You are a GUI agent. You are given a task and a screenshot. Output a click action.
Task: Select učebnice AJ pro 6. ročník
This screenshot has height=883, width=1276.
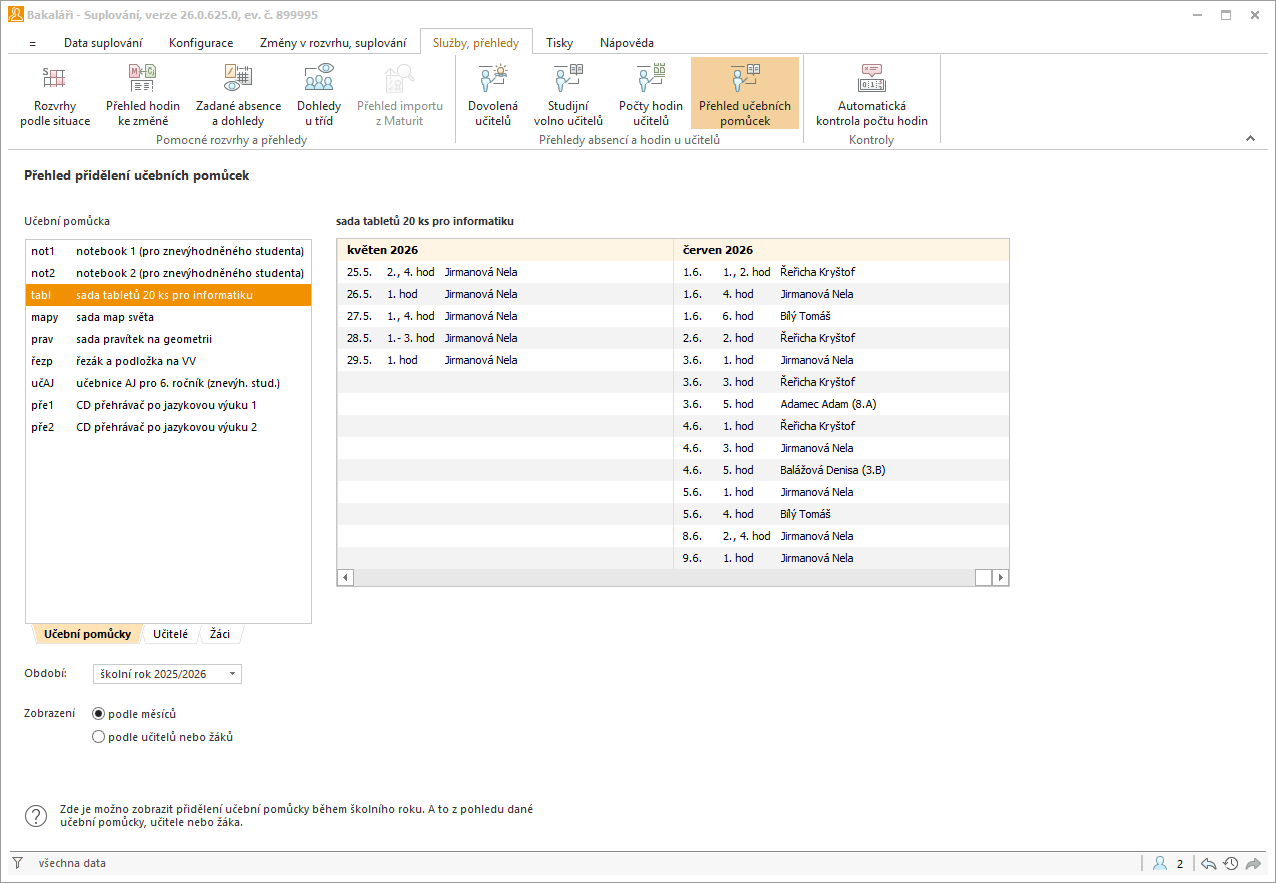168,383
